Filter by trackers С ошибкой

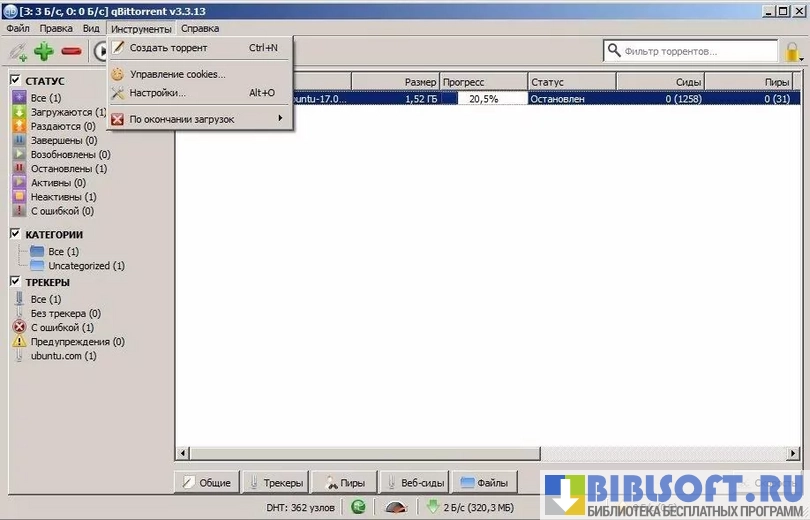point(62,327)
